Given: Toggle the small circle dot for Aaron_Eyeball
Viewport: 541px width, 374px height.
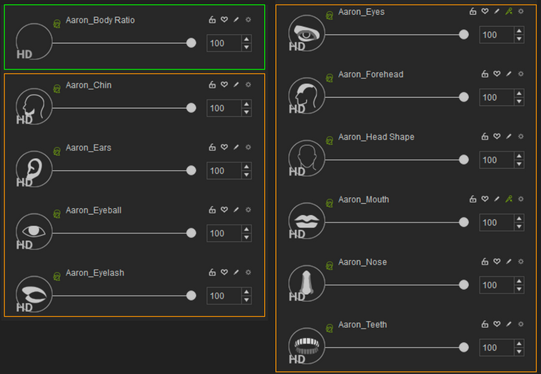Looking at the screenshot, I should pyautogui.click(x=248, y=210).
